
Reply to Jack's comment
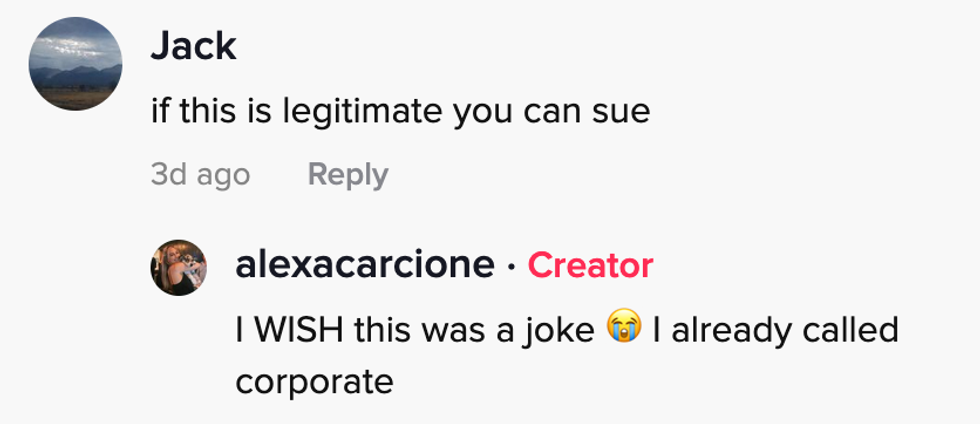(x=347, y=175)
